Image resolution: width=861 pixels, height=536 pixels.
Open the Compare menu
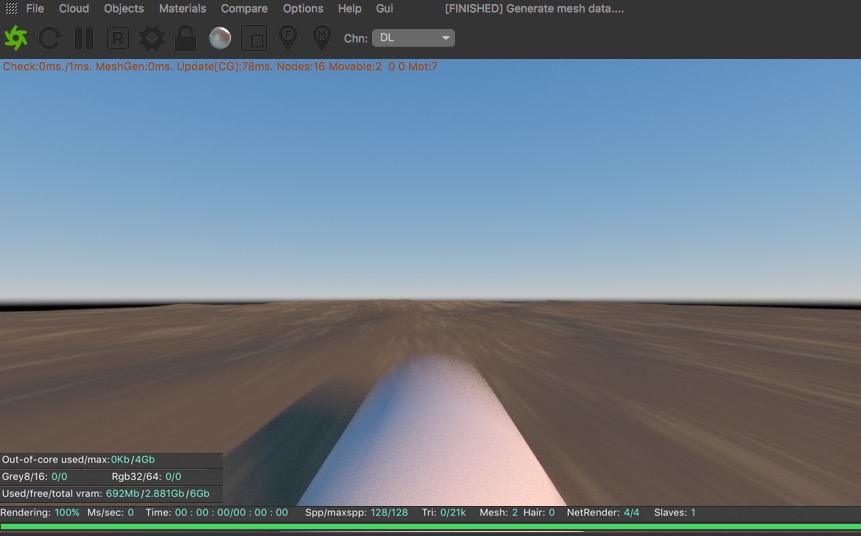[244, 8]
